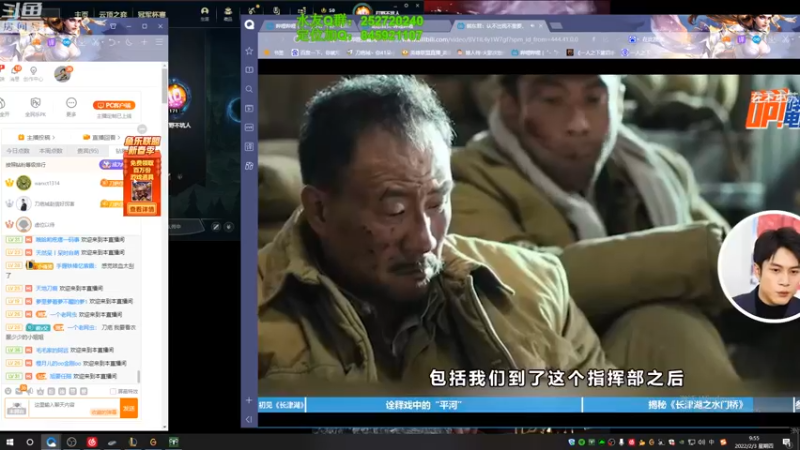
Task: Open 冠军杯赛 tab in League client
Action: [152, 14]
